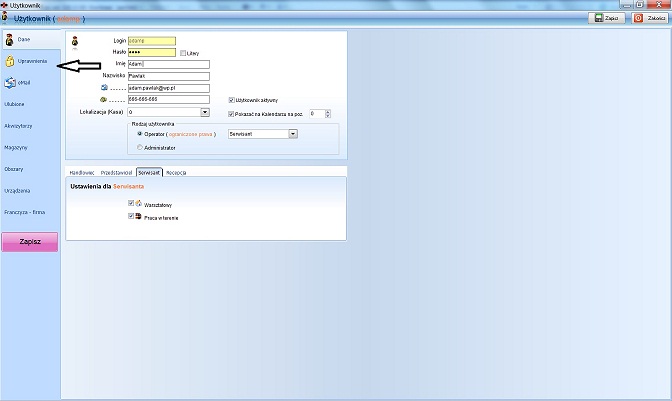Image resolution: width=672 pixels, height=401 pixels.
Task: Click the red power icon in top toolbar
Action: pyautogui.click(x=639, y=18)
